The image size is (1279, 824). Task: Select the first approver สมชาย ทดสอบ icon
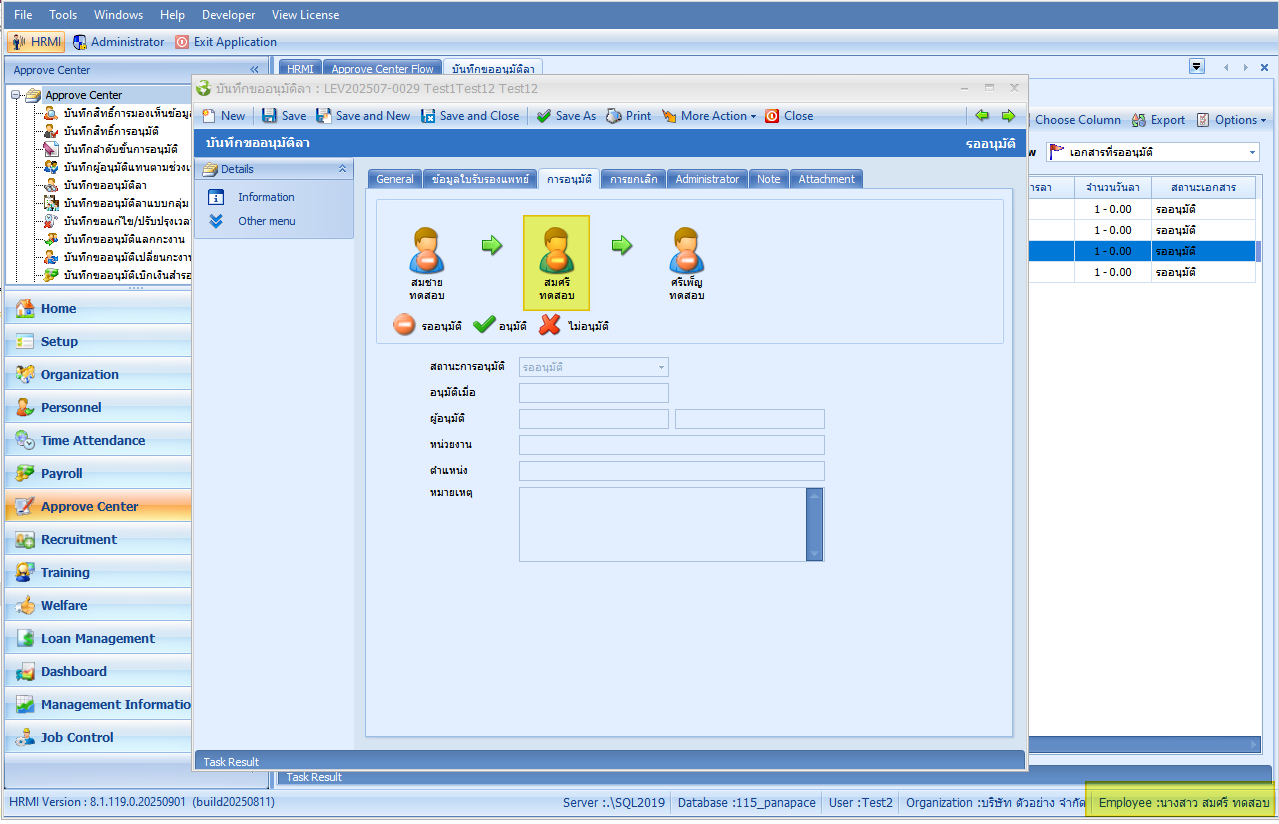[x=427, y=252]
